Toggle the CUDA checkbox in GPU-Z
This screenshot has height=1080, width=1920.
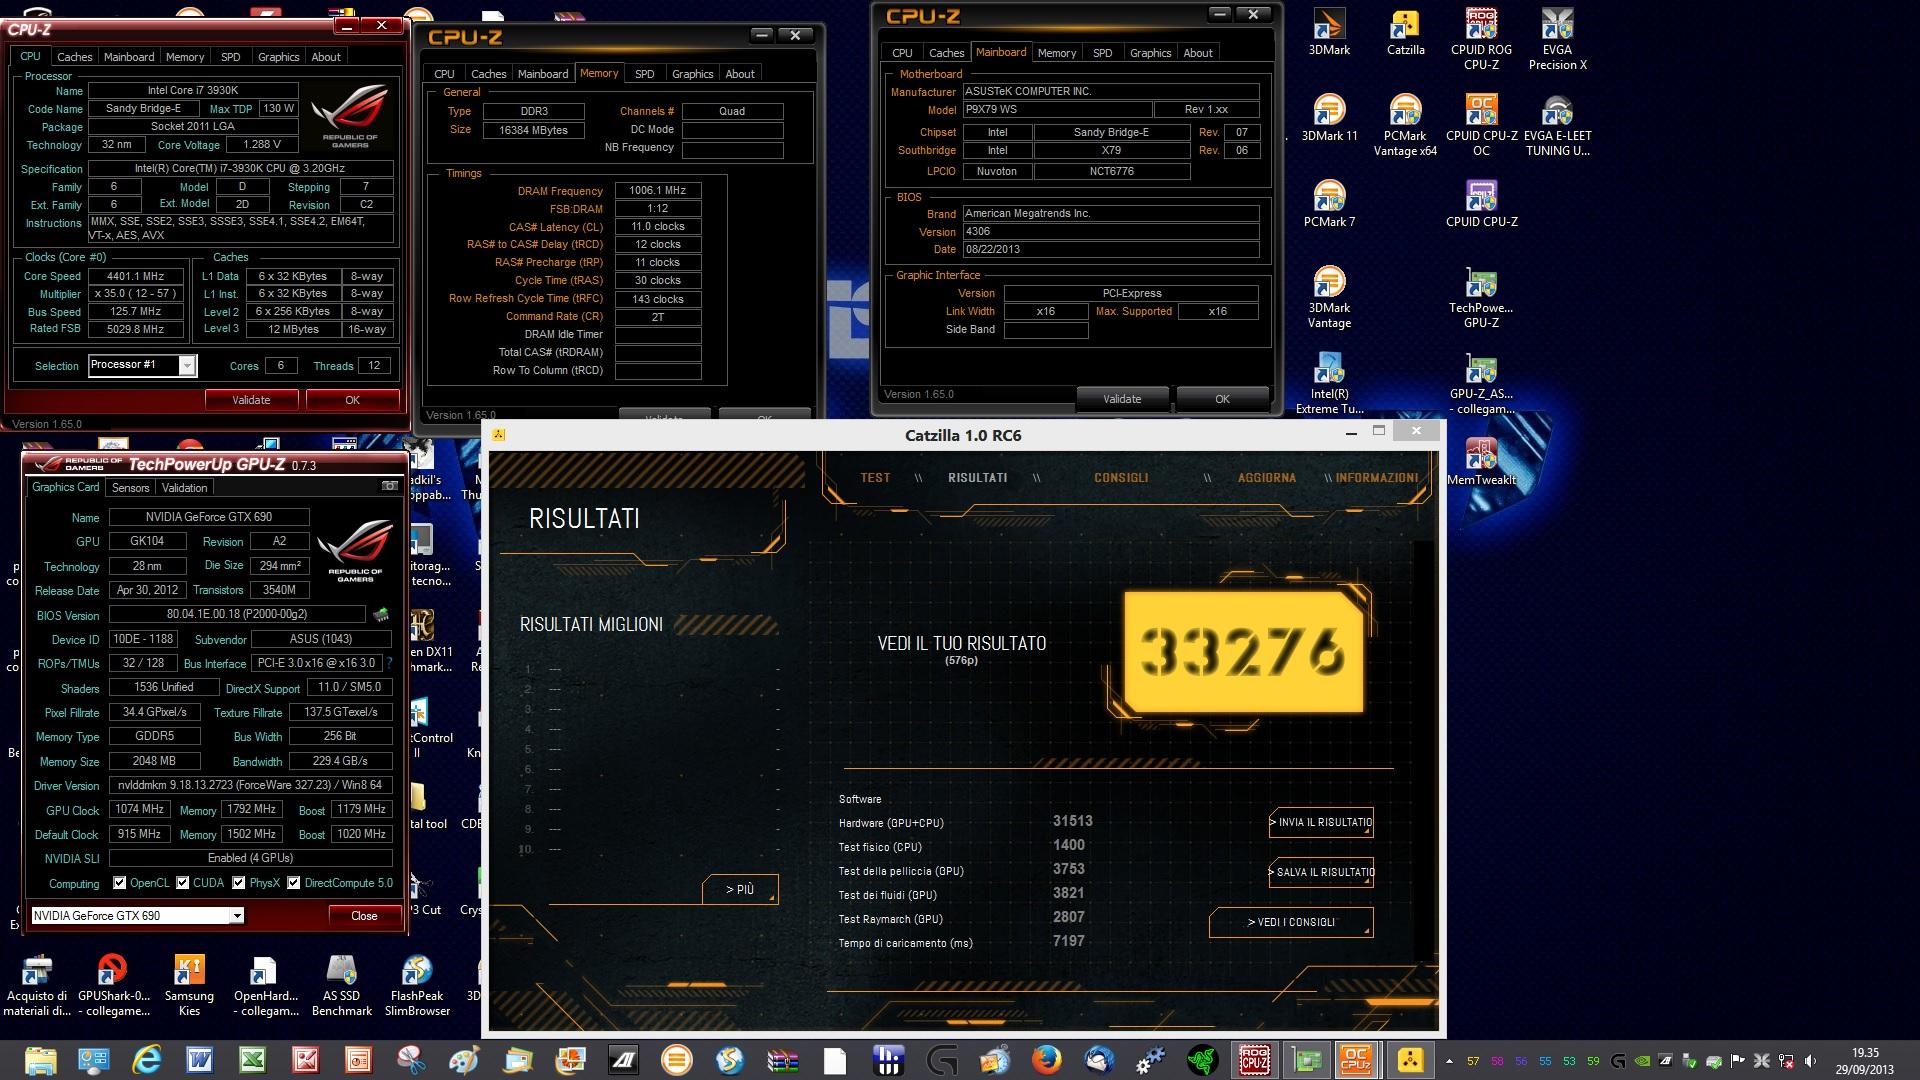183,883
